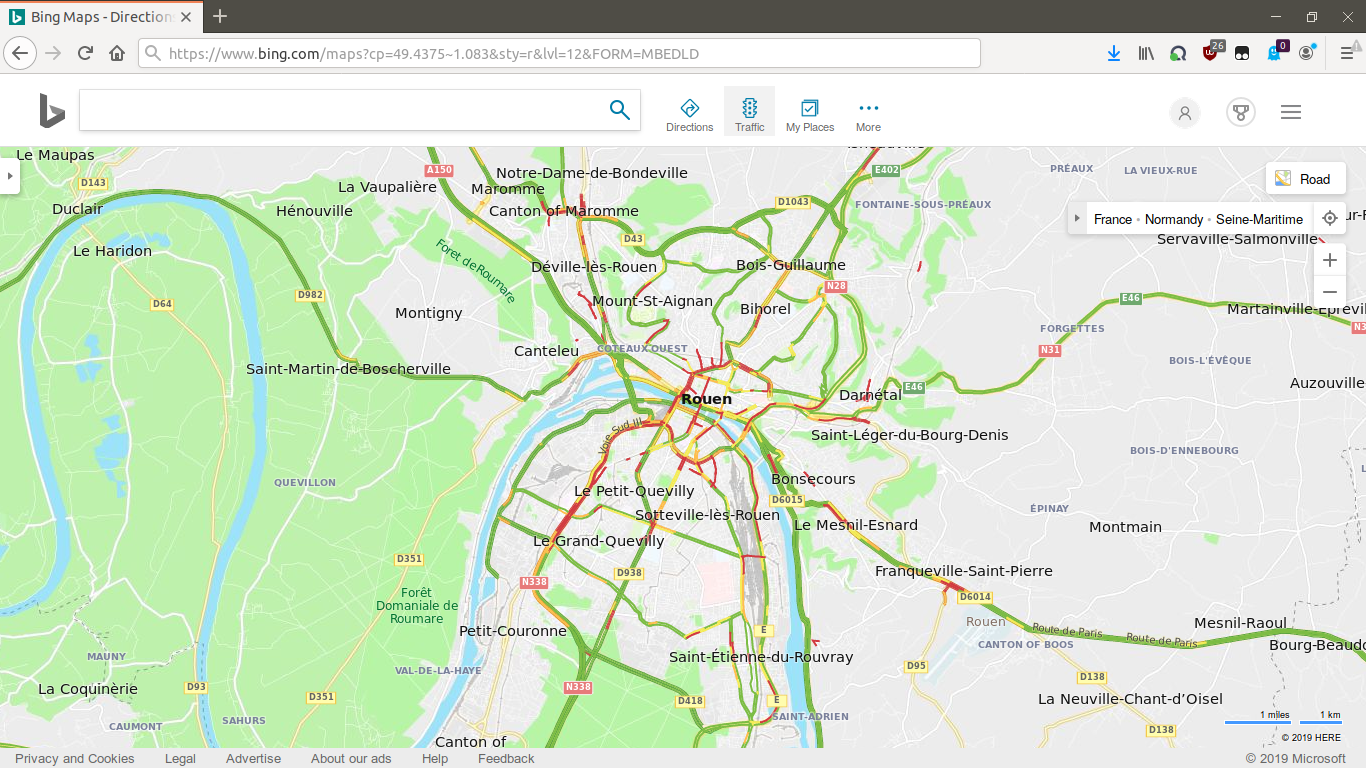Open Privacy and Cookies link
The width and height of the screenshot is (1366, 768).
74,758
